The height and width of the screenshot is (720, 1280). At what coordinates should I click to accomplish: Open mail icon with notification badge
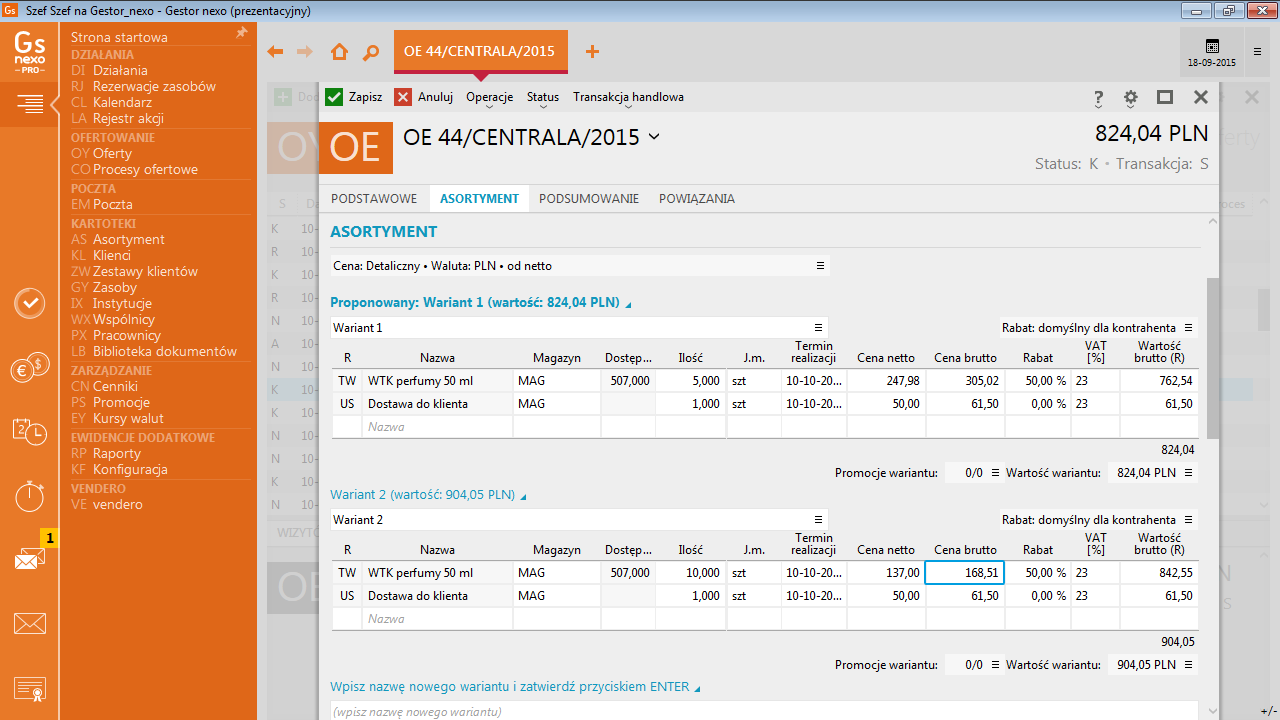click(30, 558)
